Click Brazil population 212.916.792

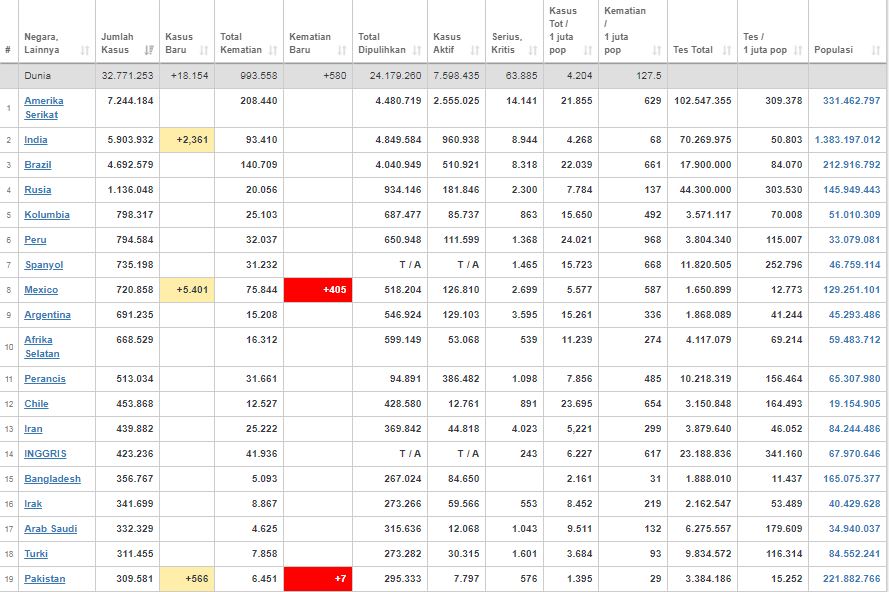(851, 164)
